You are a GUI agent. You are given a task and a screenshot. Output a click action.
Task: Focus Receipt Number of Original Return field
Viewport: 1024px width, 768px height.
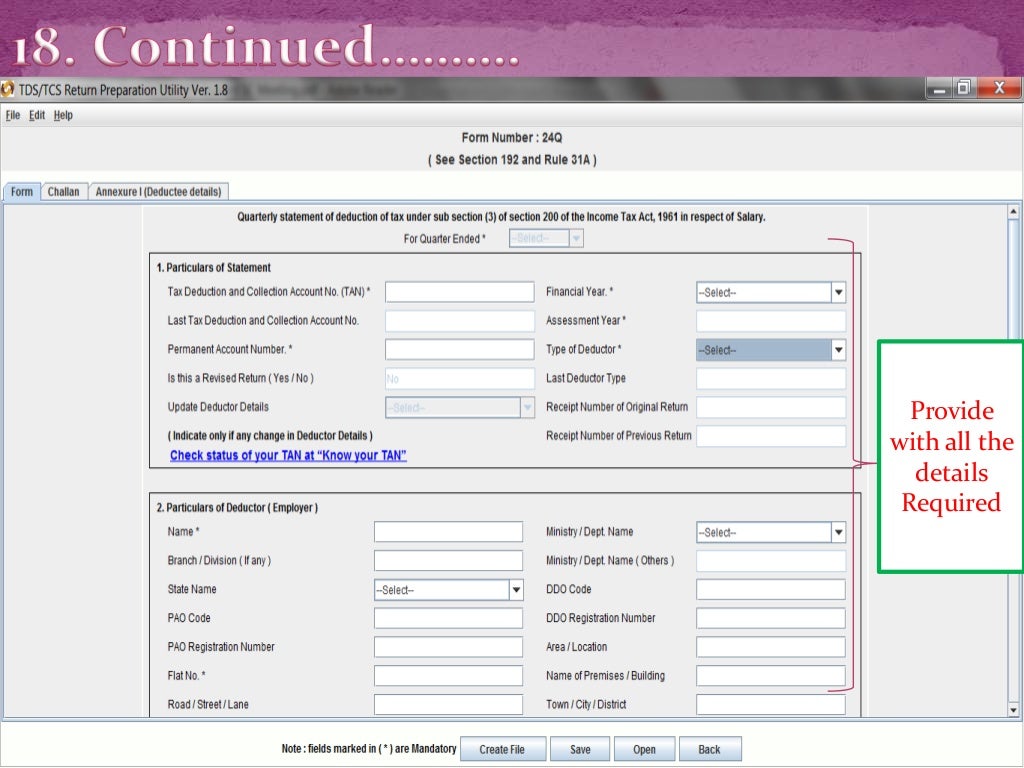[771, 407]
